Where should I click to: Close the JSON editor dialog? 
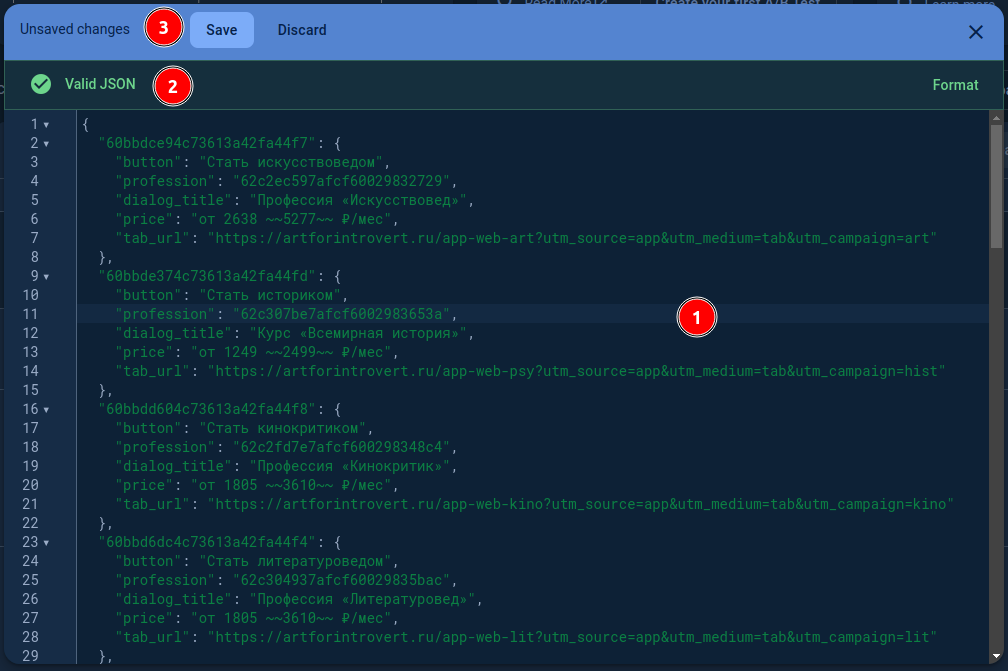(976, 32)
